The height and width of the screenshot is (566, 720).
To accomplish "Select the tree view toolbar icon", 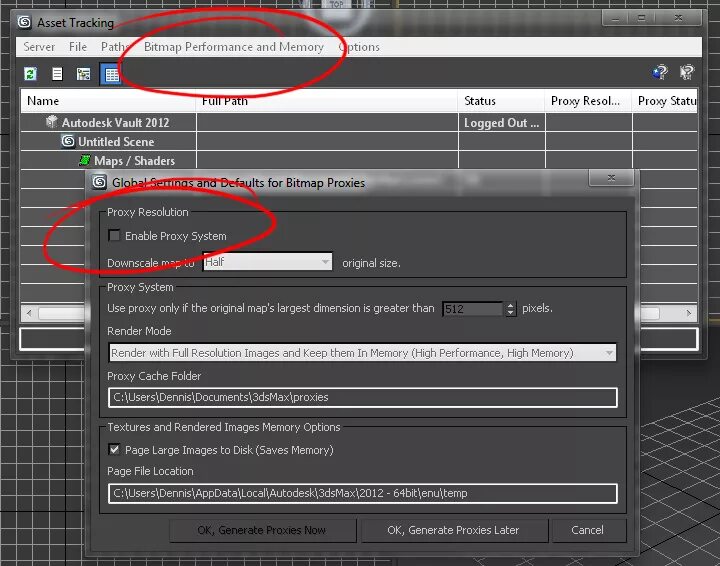I will tap(84, 74).
